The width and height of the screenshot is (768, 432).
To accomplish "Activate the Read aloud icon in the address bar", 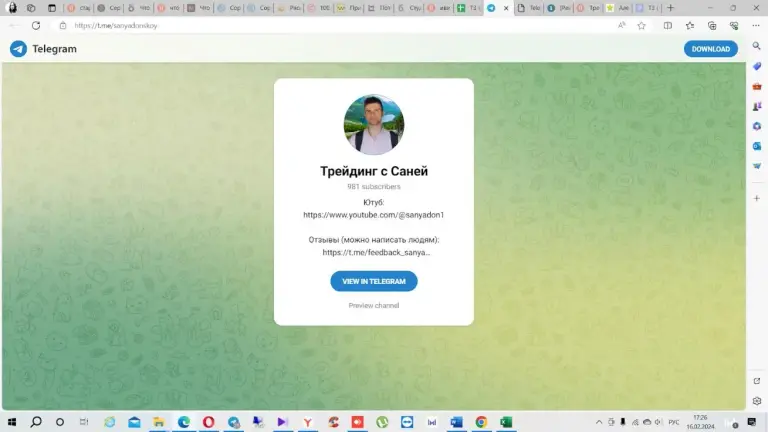I will tap(622, 25).
